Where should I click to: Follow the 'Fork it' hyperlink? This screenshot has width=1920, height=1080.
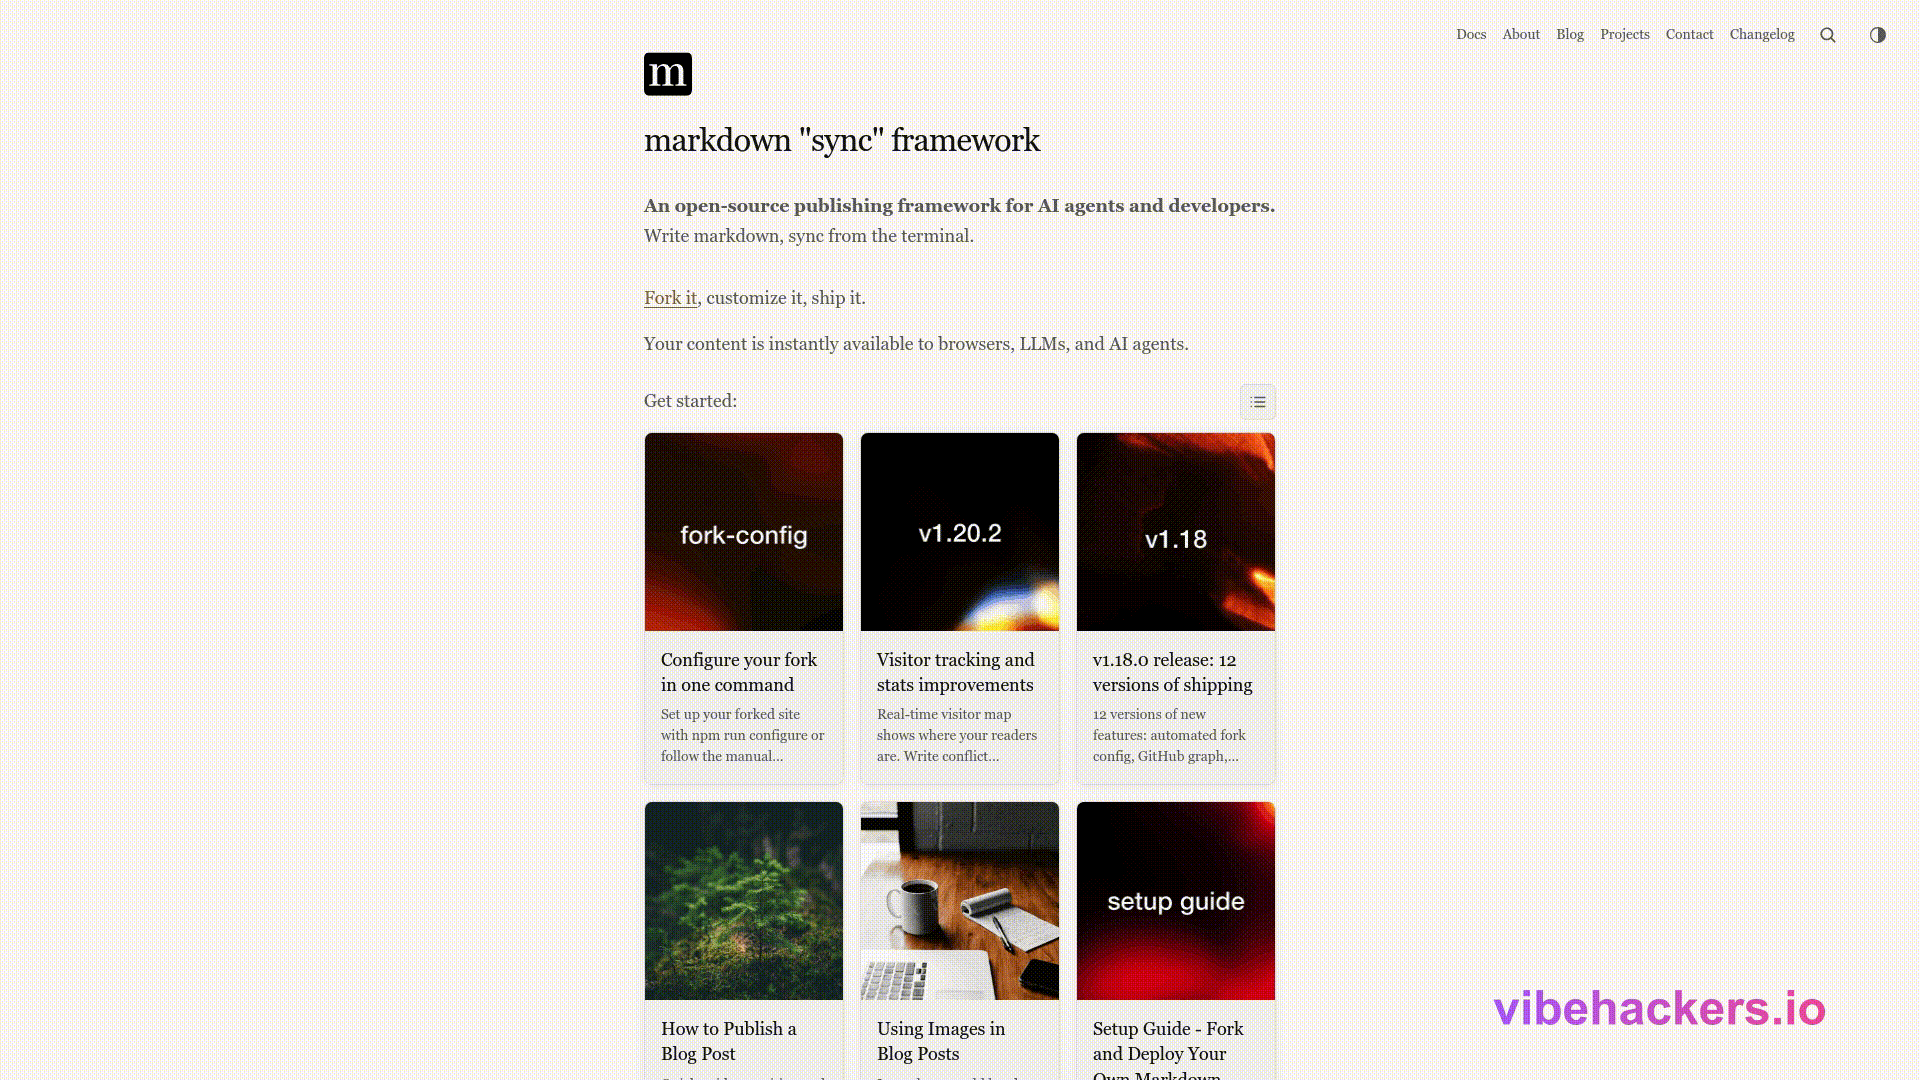pos(670,298)
